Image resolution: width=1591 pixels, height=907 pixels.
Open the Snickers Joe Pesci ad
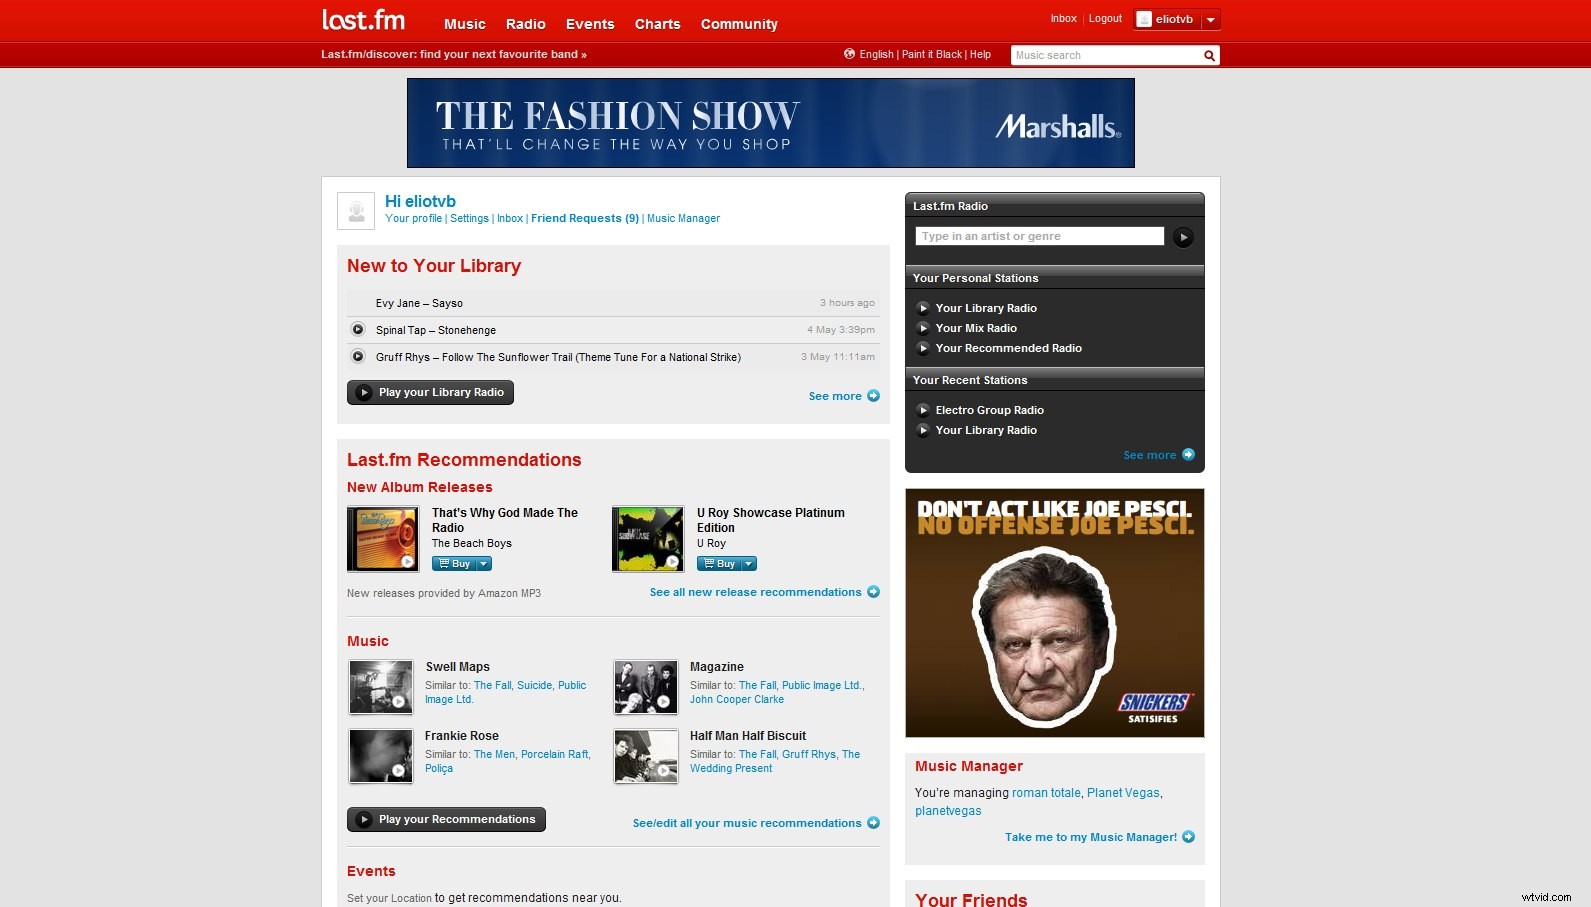pyautogui.click(x=1055, y=613)
